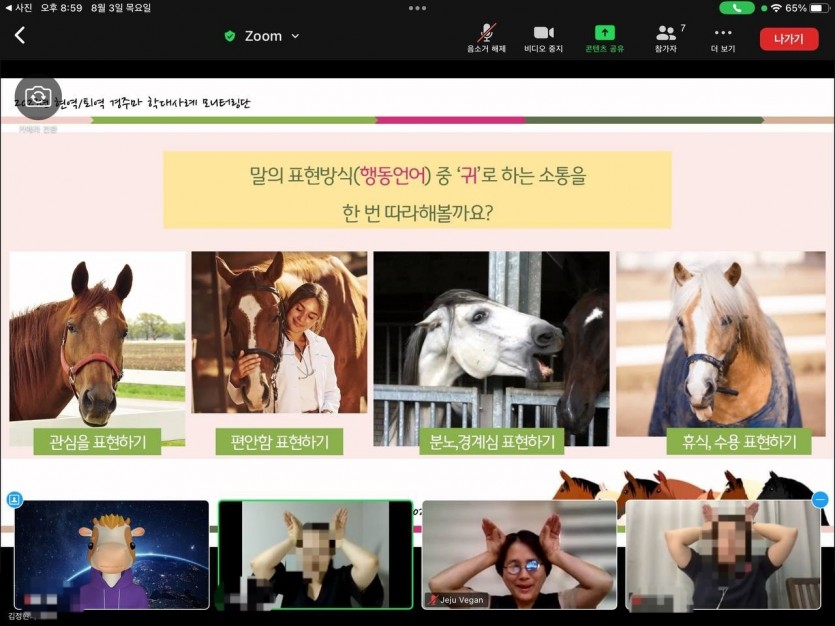
Task: Tap the 분노,경계심 표현하기 label
Action: 492,442
